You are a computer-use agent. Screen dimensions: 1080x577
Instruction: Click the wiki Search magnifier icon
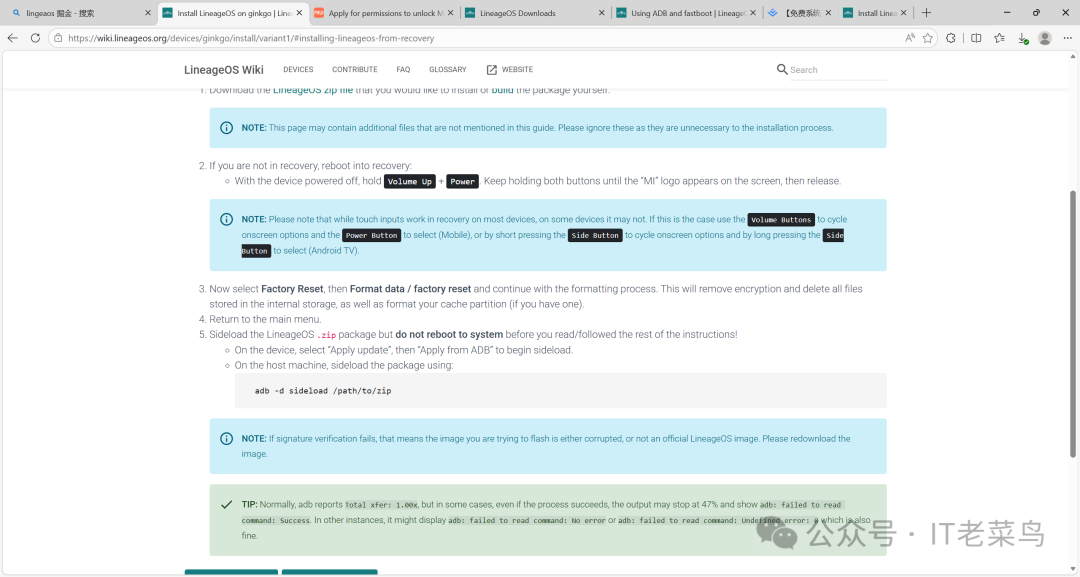click(782, 69)
